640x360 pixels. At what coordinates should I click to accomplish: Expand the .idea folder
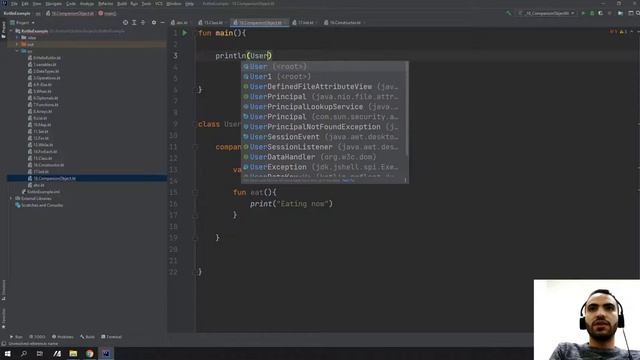pos(17,38)
